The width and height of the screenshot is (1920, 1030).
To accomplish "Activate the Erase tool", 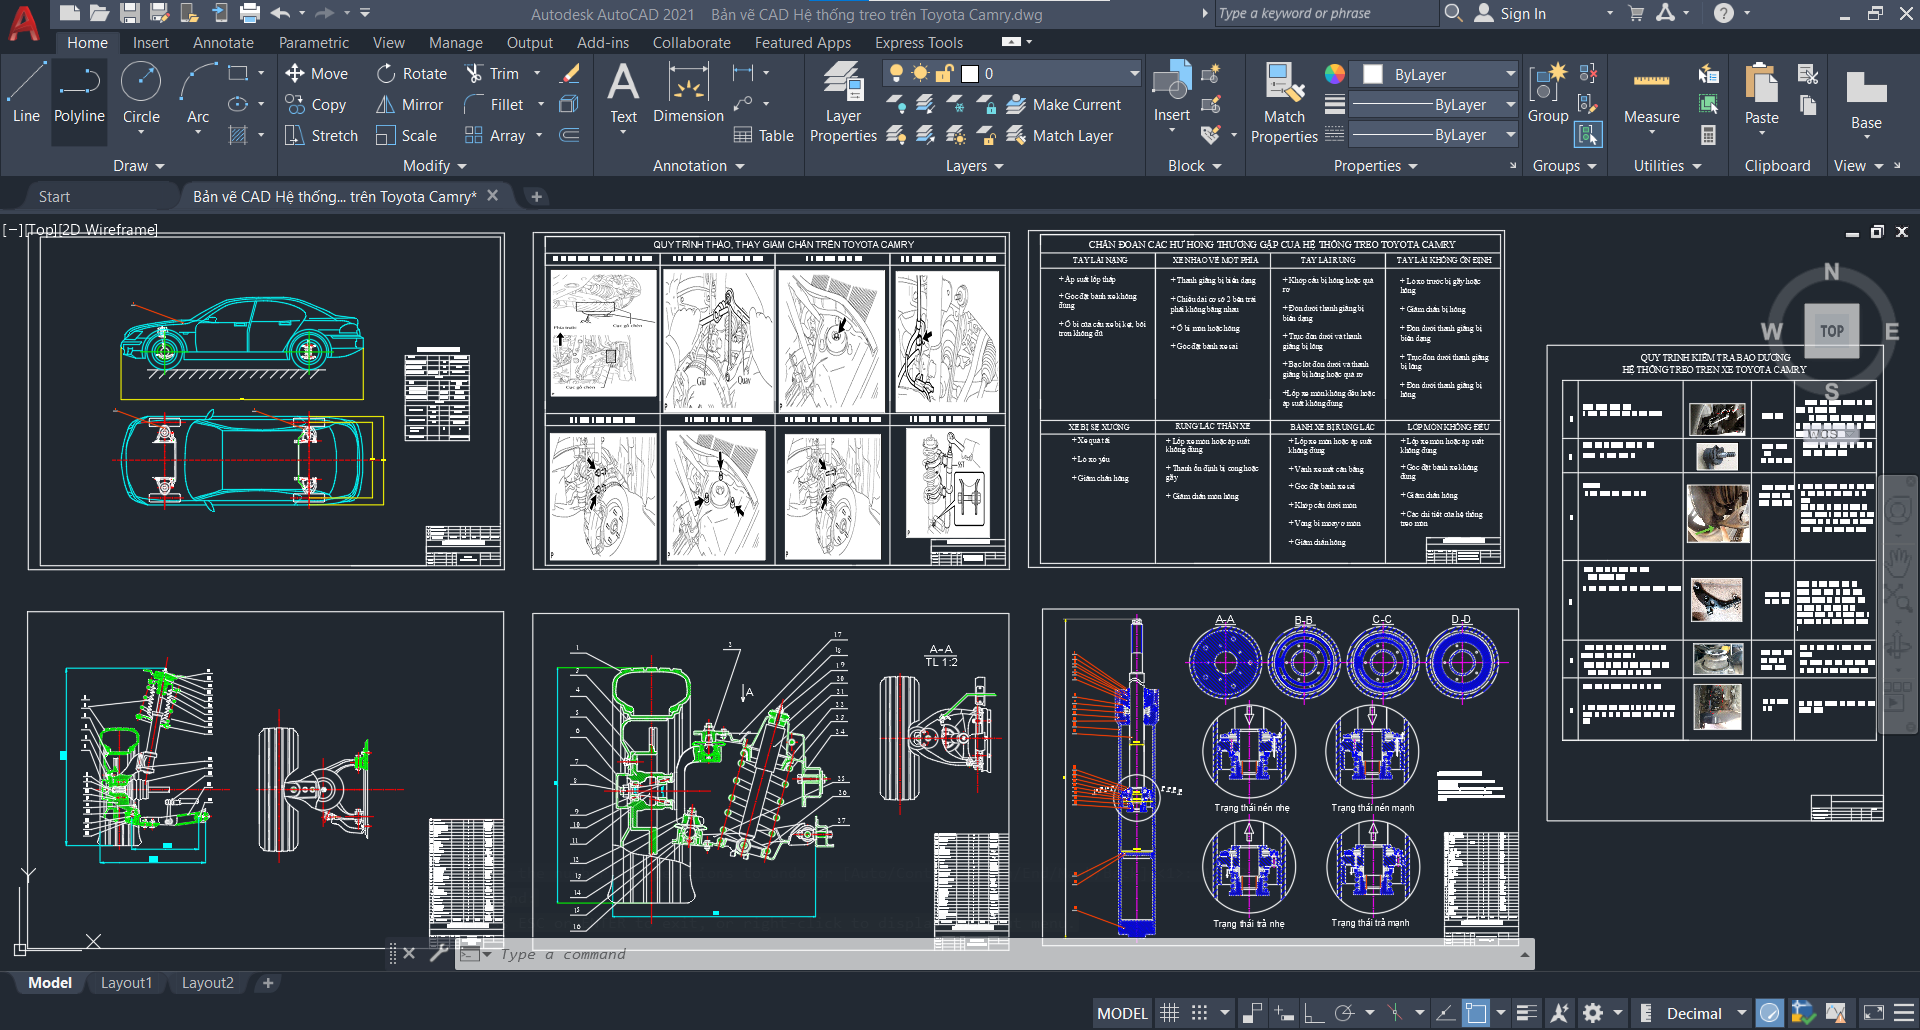I will click(x=570, y=73).
